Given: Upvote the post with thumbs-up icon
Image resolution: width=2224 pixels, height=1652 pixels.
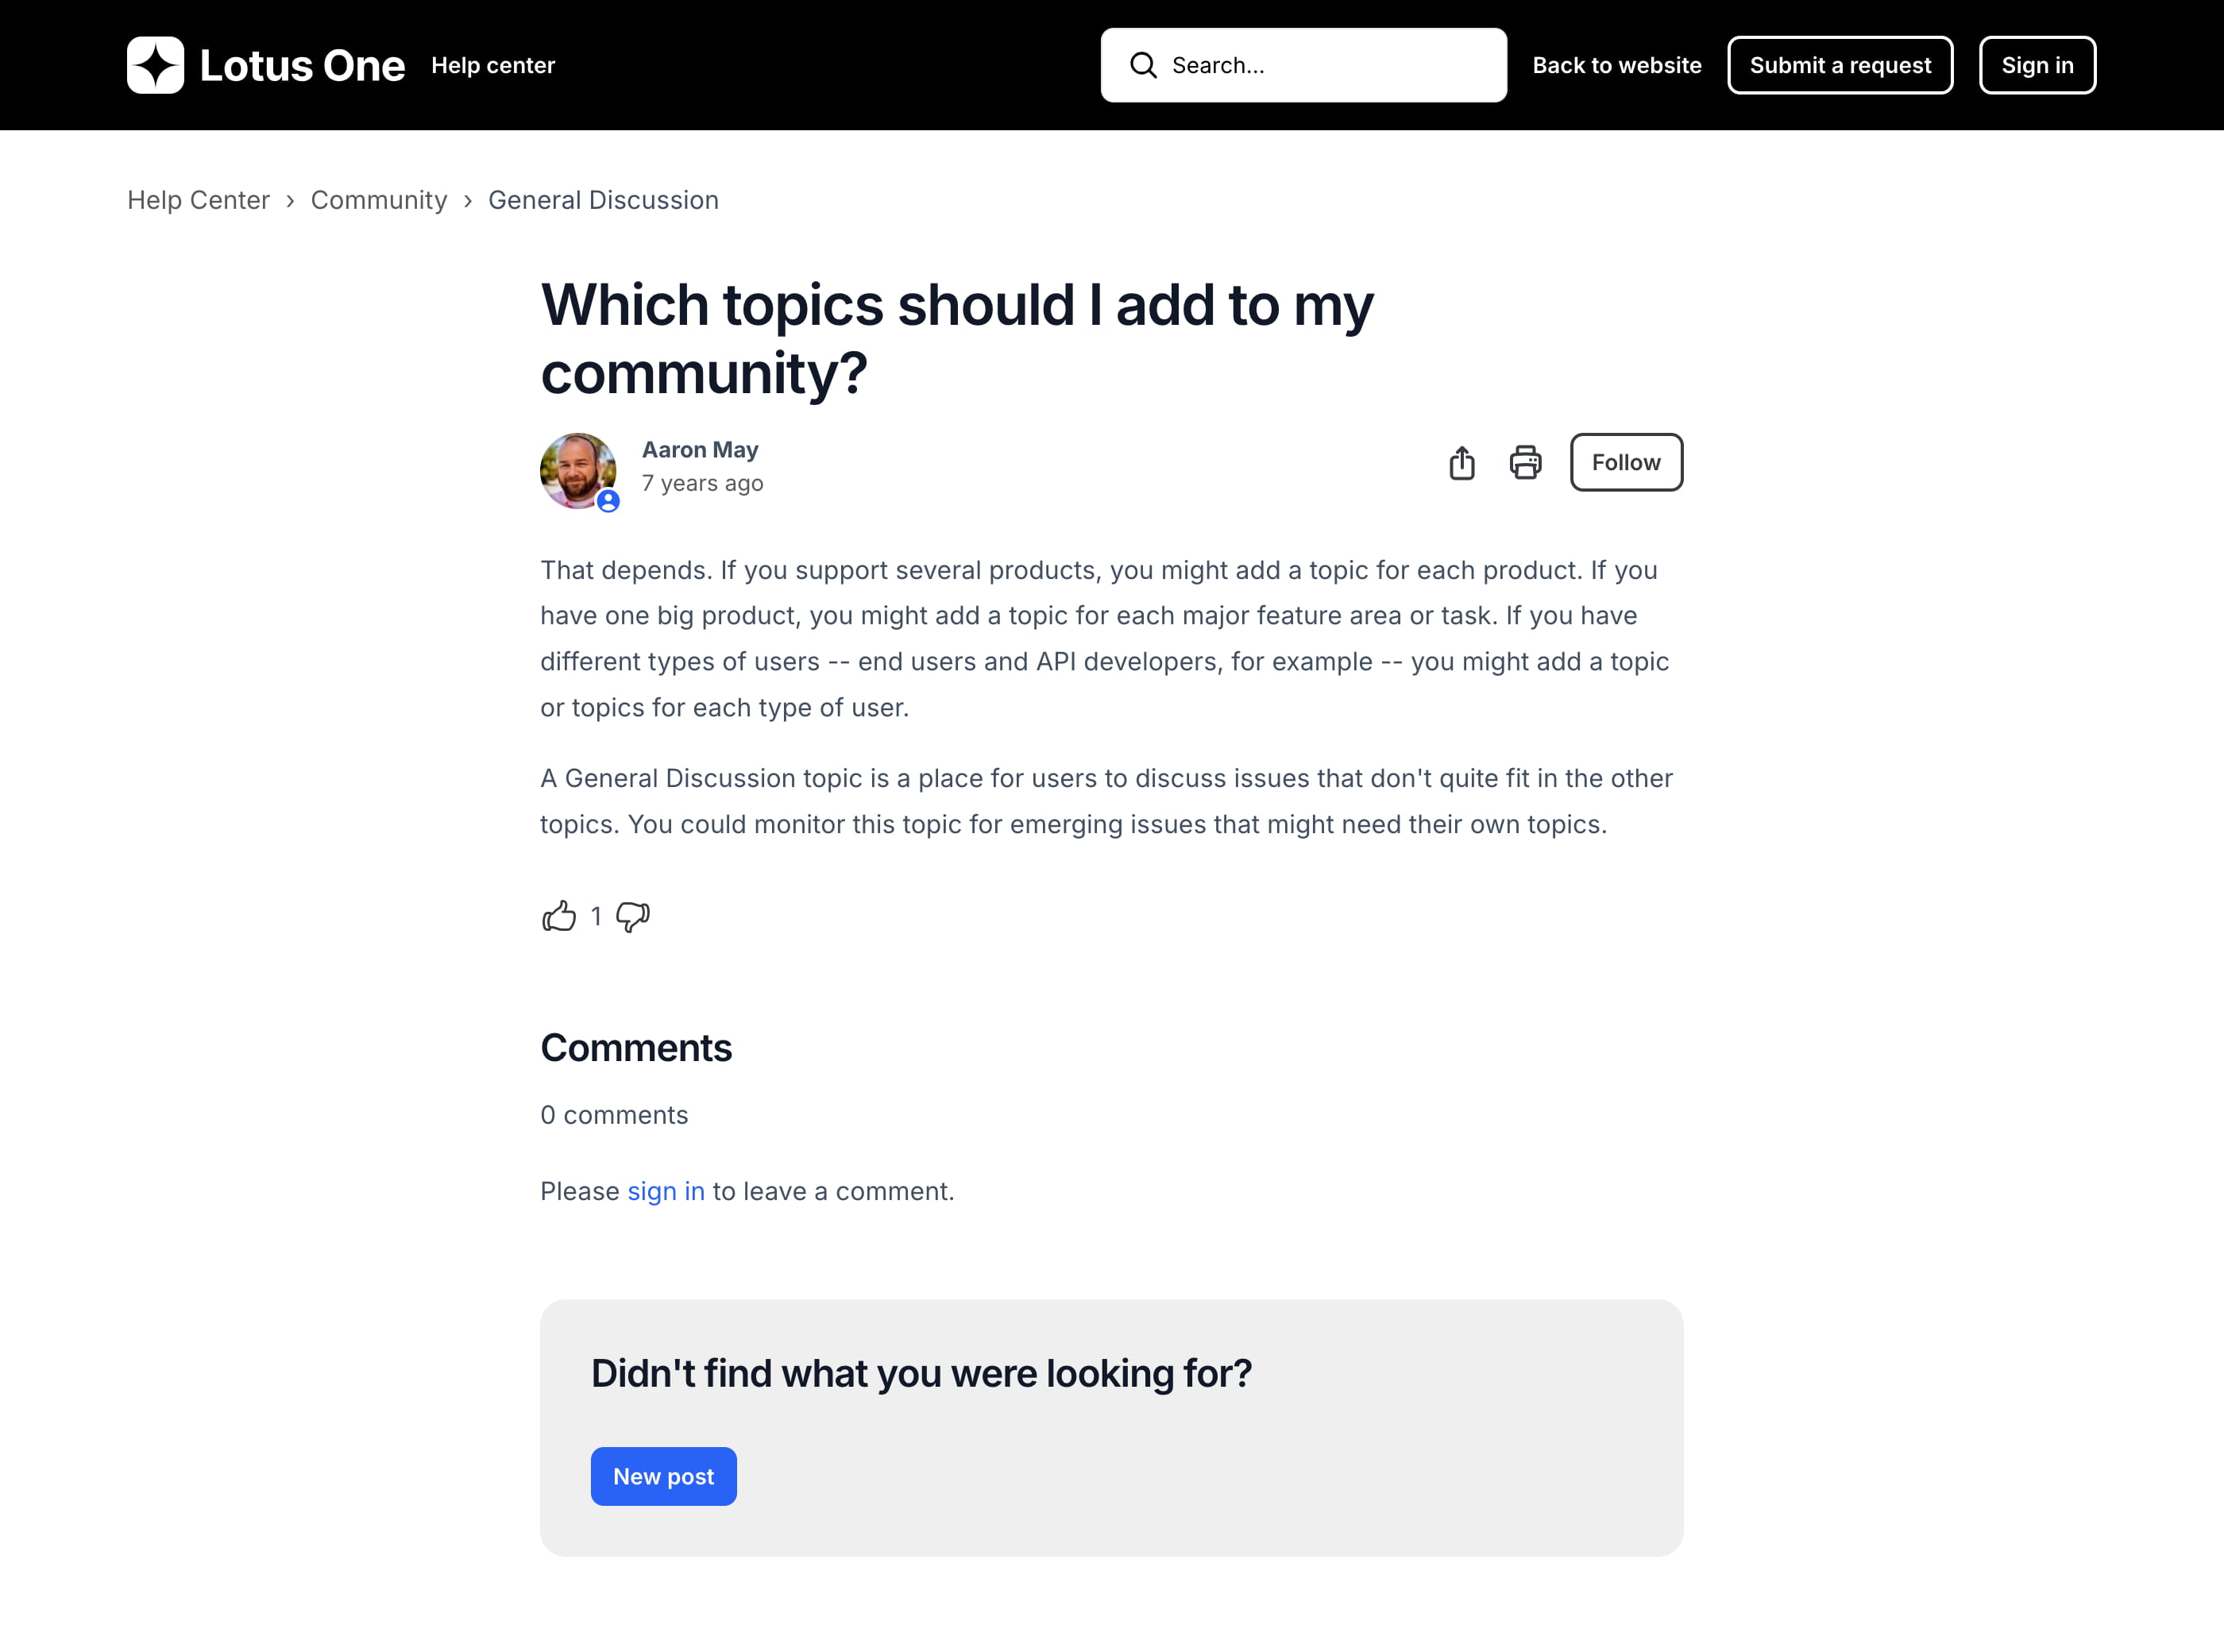Looking at the screenshot, I should point(559,916).
